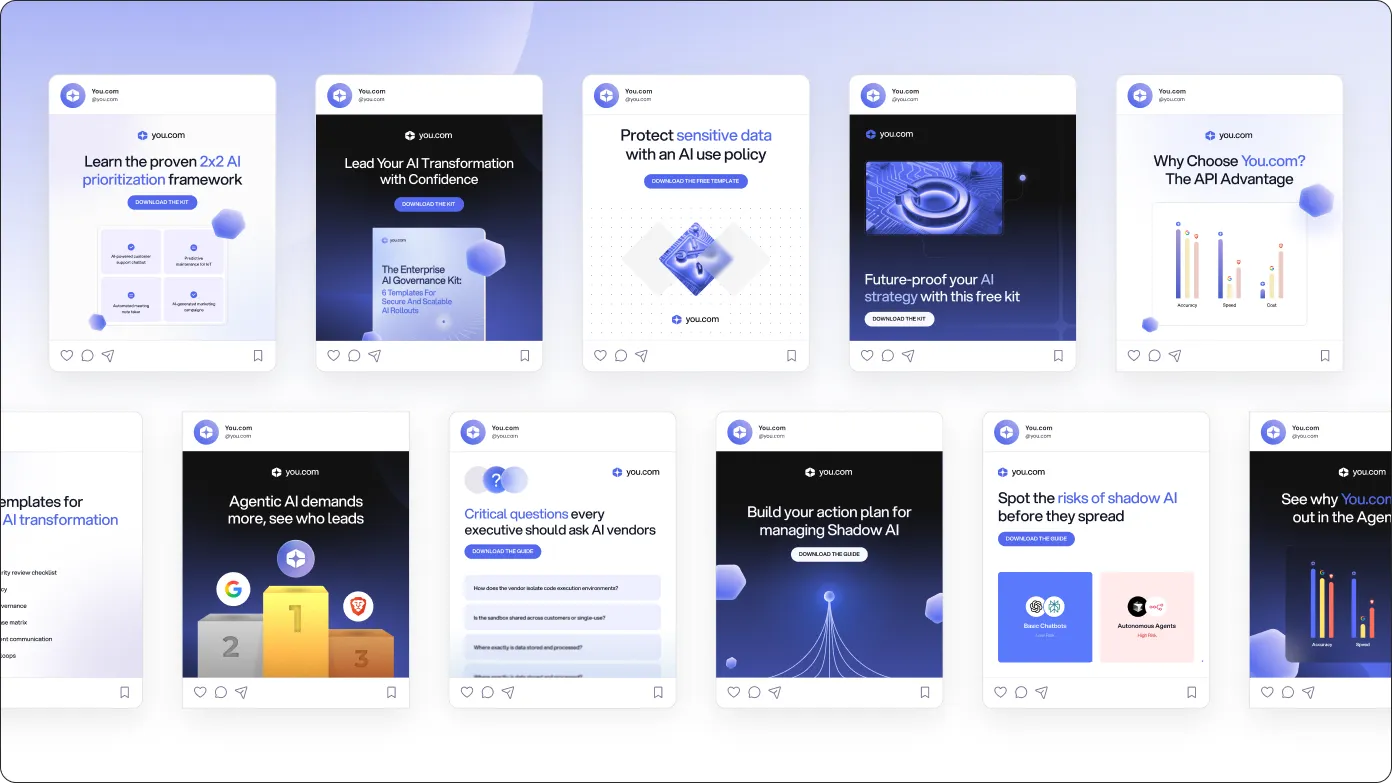The width and height of the screenshot is (1392, 783).
Task: Bookmark the 'Protect sensitive data' post
Action: tap(791, 355)
